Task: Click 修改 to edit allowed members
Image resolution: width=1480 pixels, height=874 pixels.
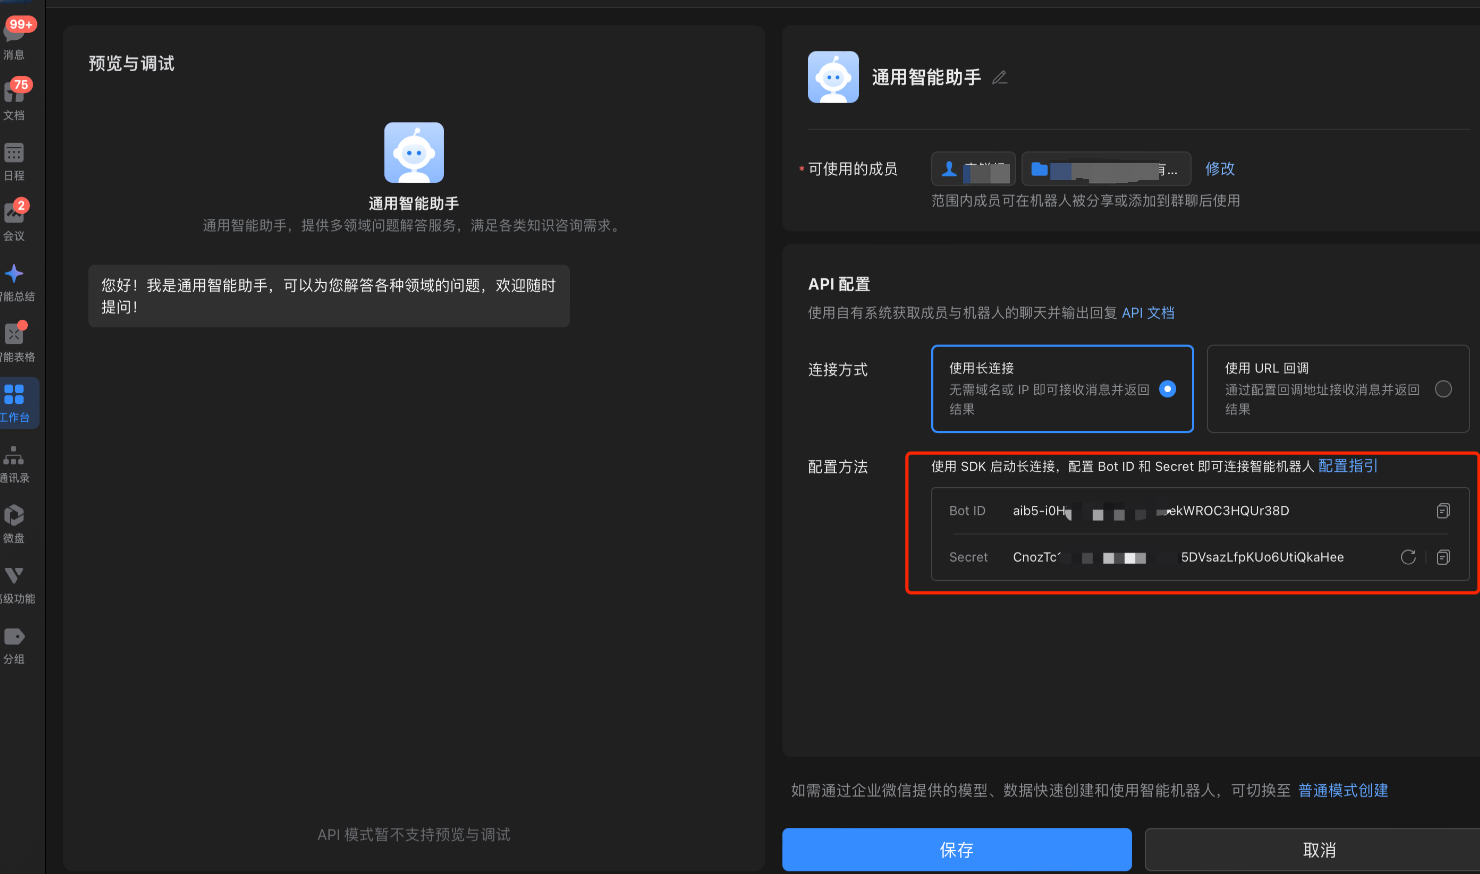Action: [x=1219, y=169]
